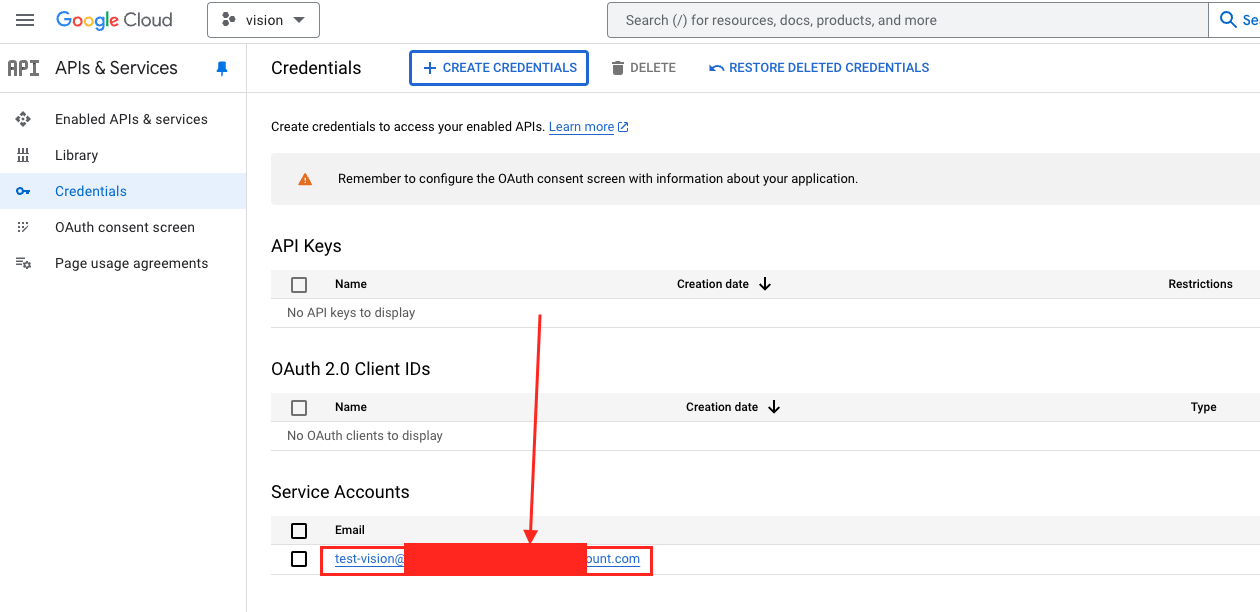Click the API Keys section heading

(306, 246)
